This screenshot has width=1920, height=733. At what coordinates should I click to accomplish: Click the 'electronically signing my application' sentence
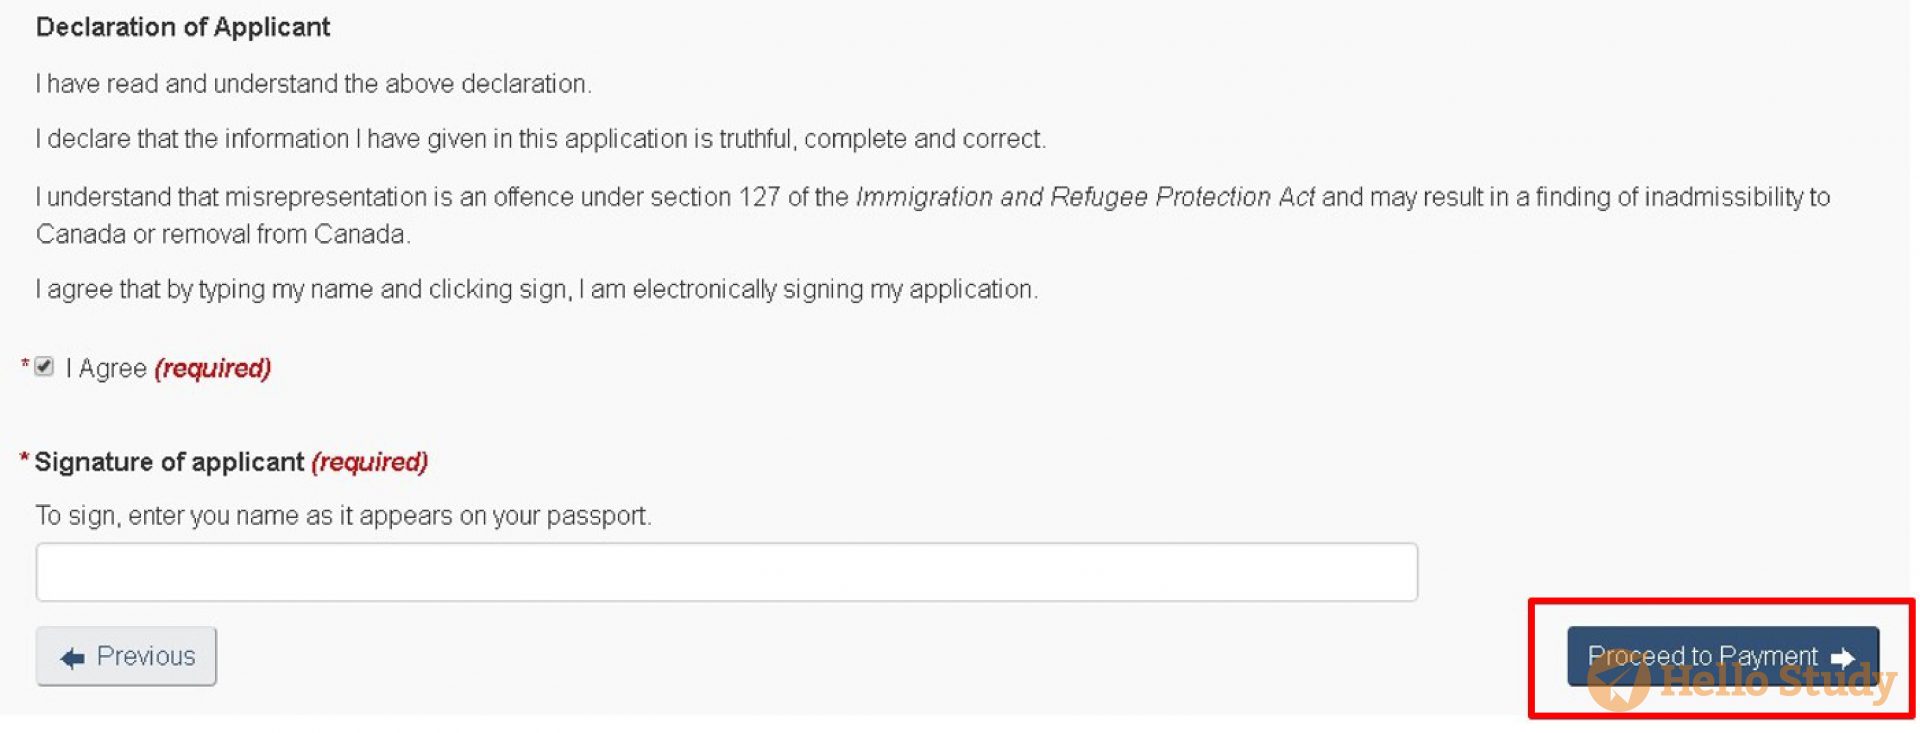pos(537,290)
